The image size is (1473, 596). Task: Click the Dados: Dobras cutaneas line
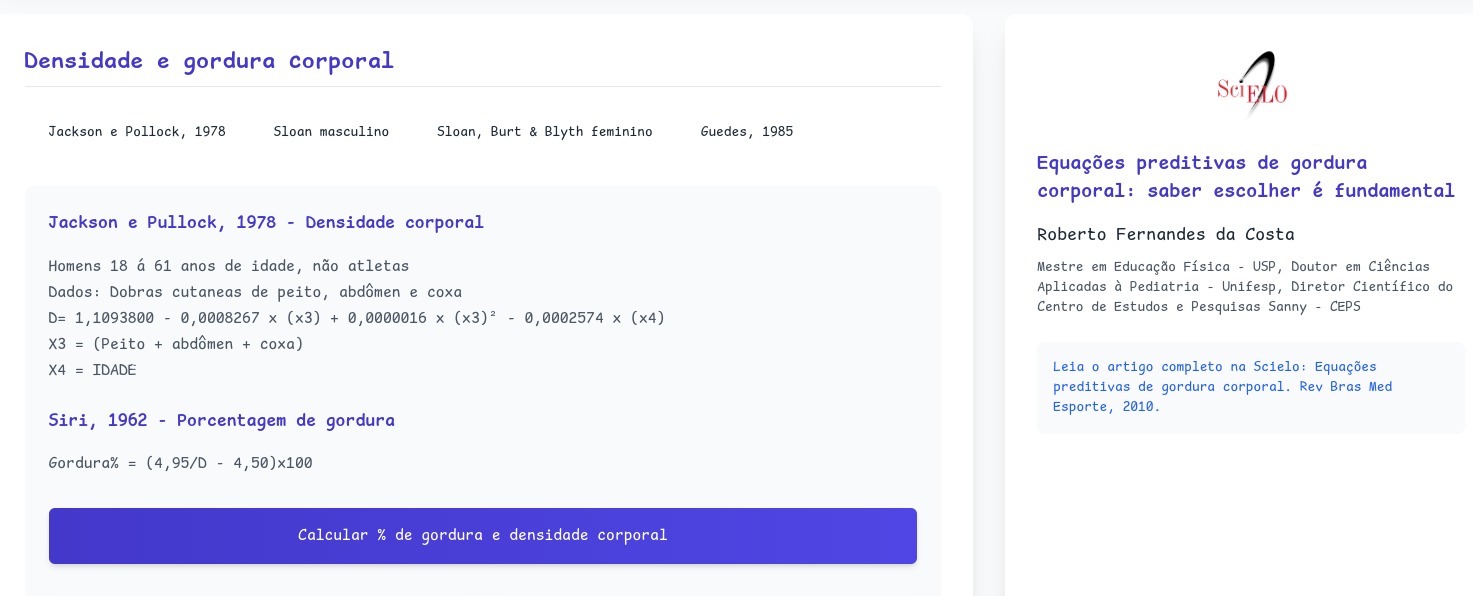point(255,292)
